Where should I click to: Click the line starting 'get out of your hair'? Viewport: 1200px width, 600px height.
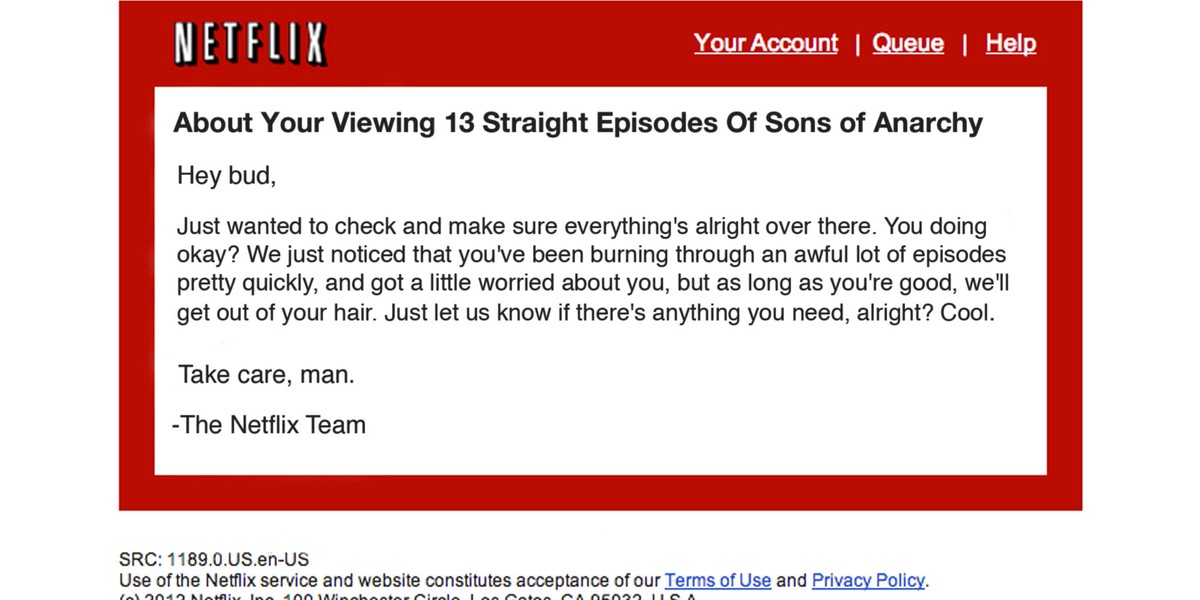click(586, 312)
